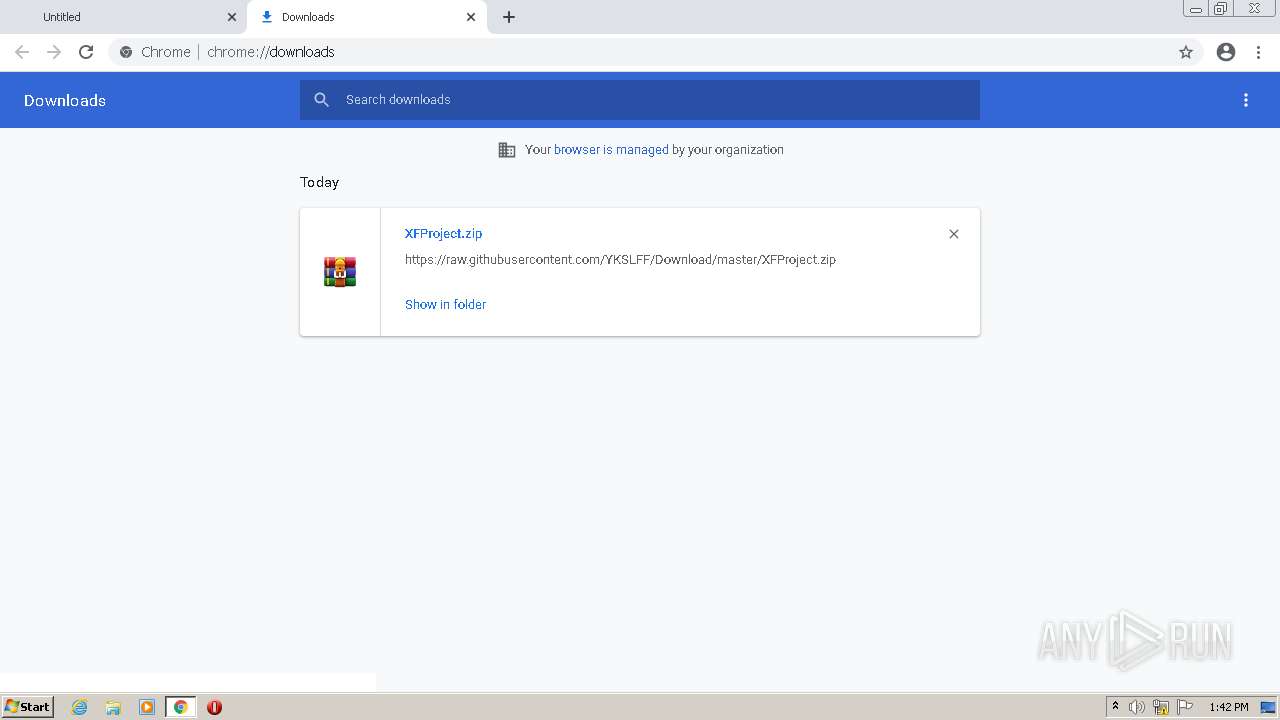This screenshot has height=720, width=1280.
Task: Open the Chrome profile avatar menu
Action: [x=1226, y=52]
